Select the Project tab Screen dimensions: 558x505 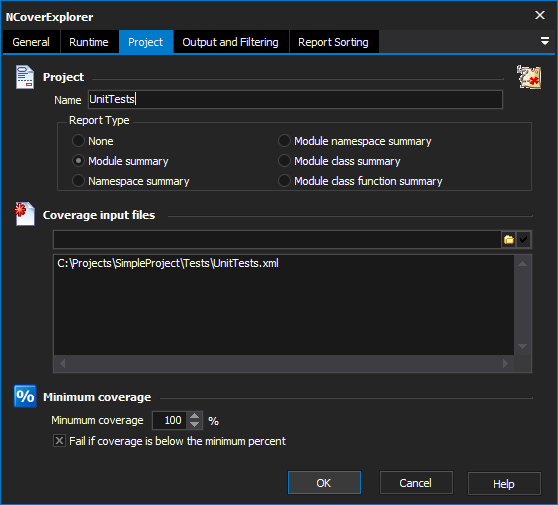click(x=146, y=42)
